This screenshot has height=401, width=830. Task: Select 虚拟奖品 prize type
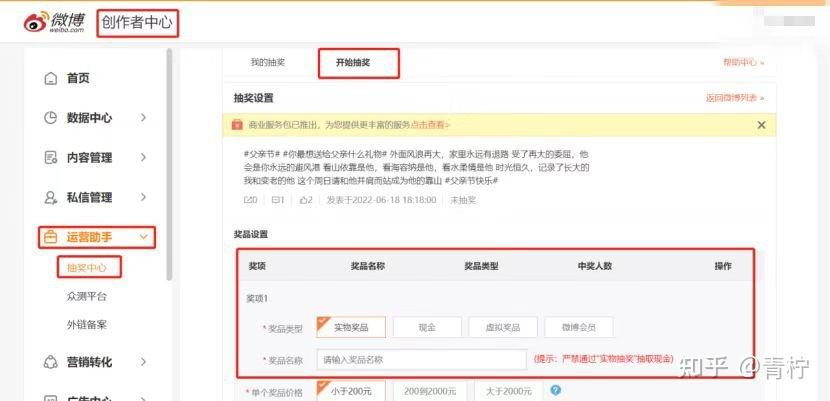503,327
